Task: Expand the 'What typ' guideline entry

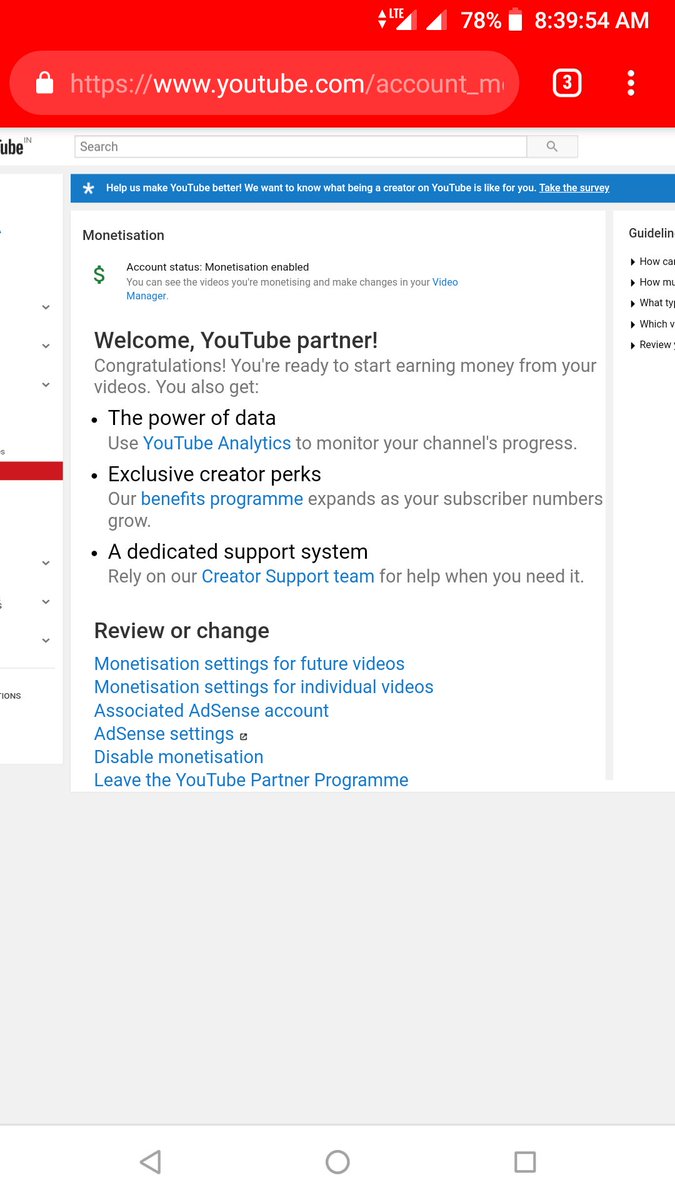Action: 652,303
